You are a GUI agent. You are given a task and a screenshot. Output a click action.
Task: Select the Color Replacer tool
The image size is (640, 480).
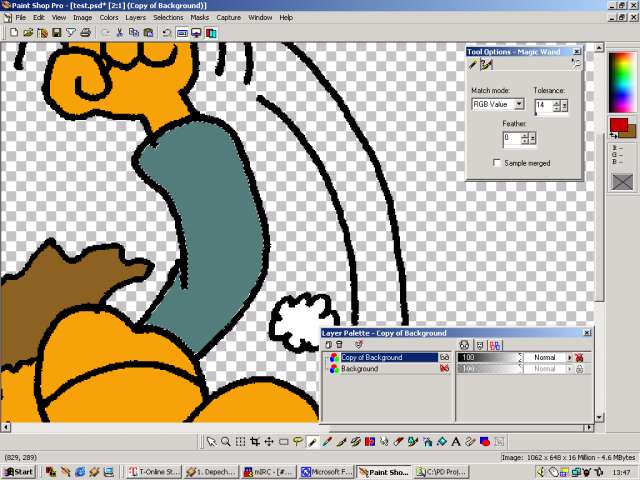tap(370, 442)
